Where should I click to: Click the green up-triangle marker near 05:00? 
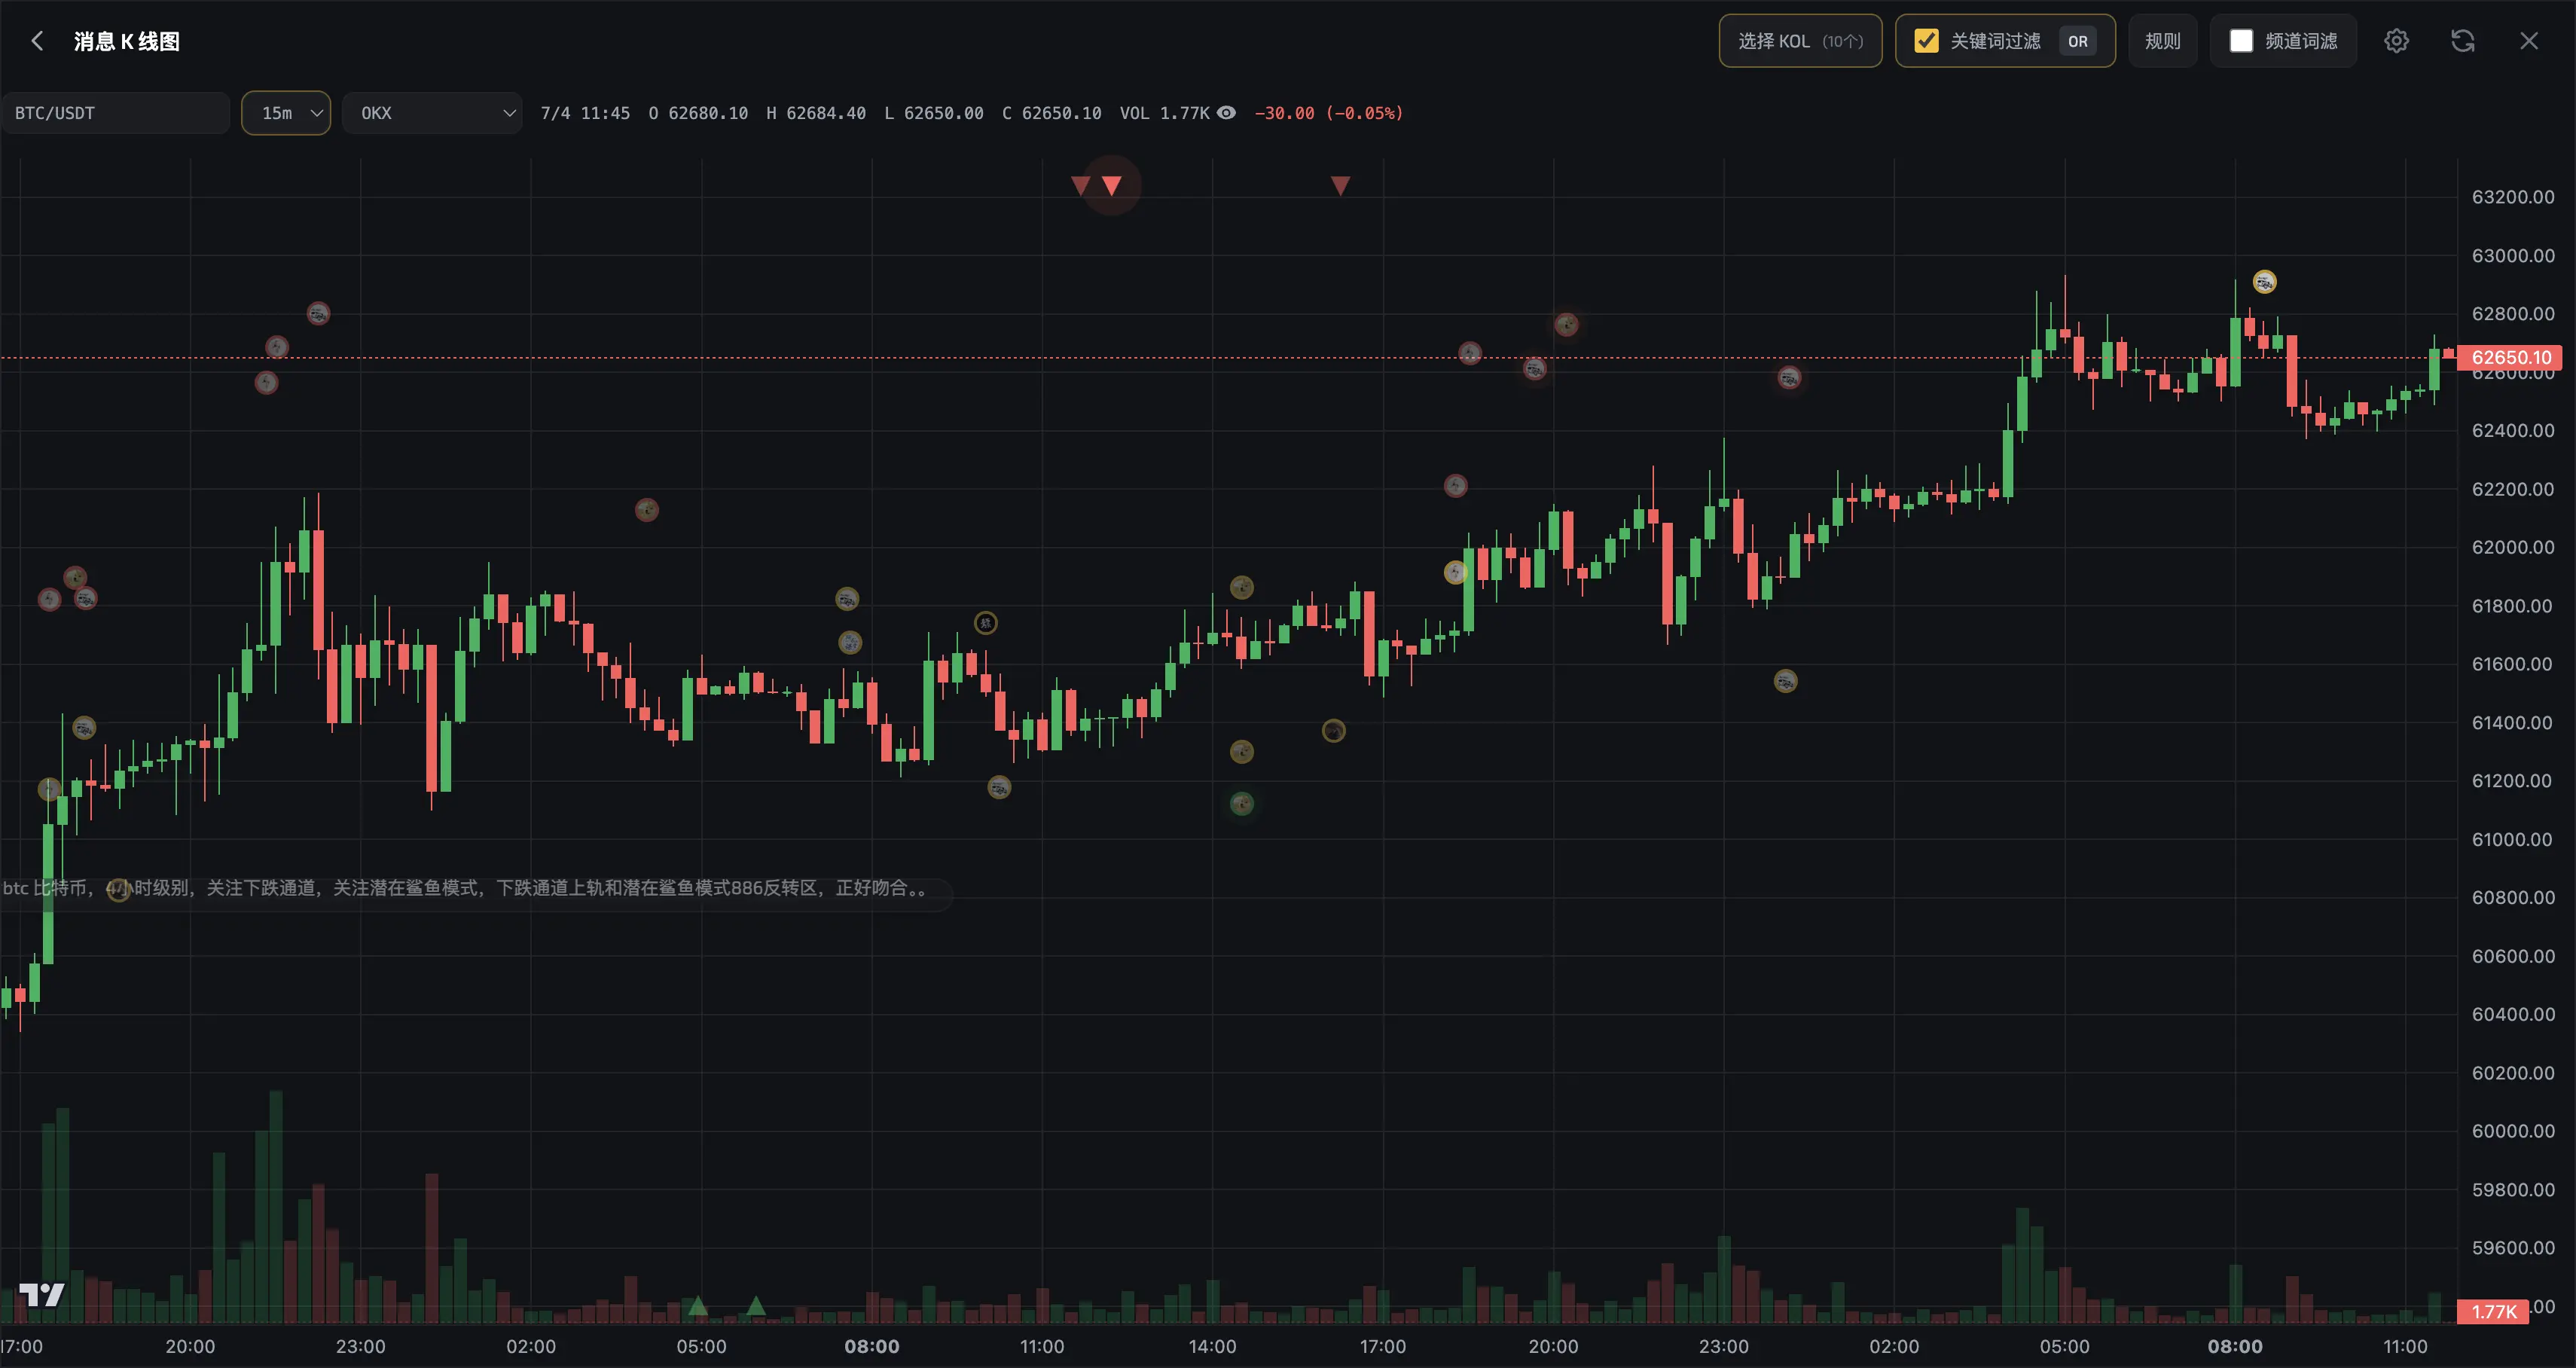click(698, 1306)
